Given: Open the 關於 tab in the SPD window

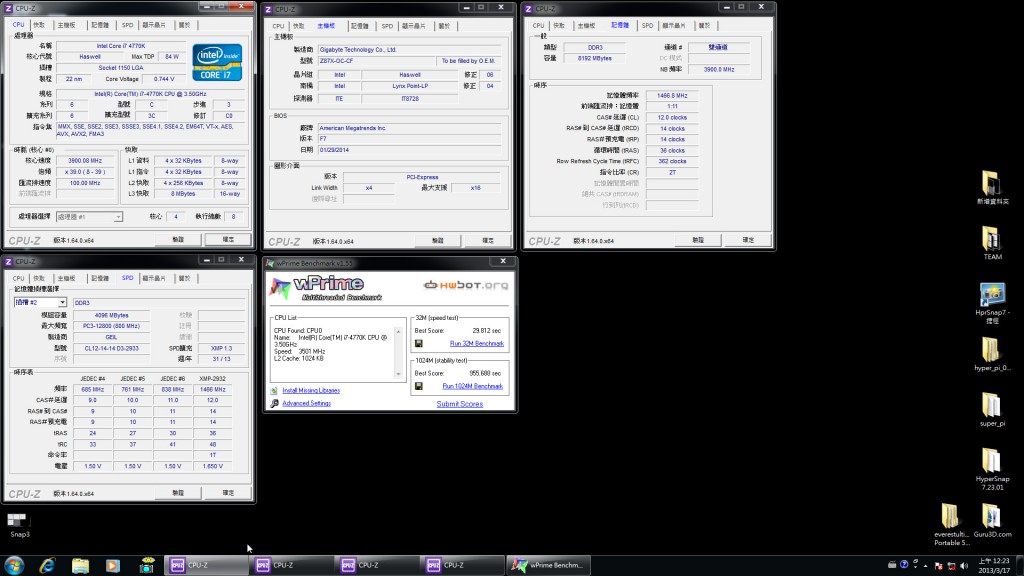Looking at the screenshot, I should point(185,278).
